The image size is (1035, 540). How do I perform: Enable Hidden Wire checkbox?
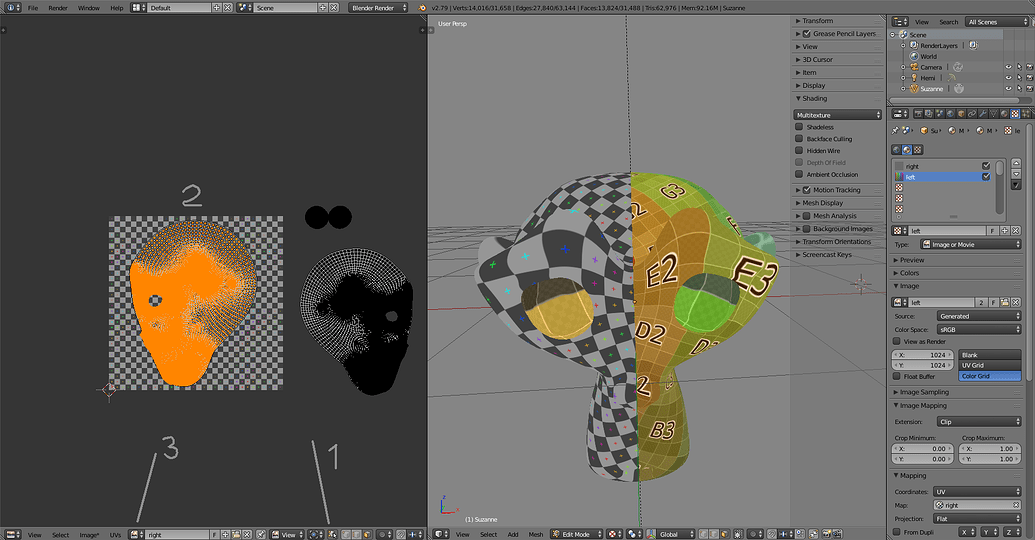pyautogui.click(x=799, y=151)
